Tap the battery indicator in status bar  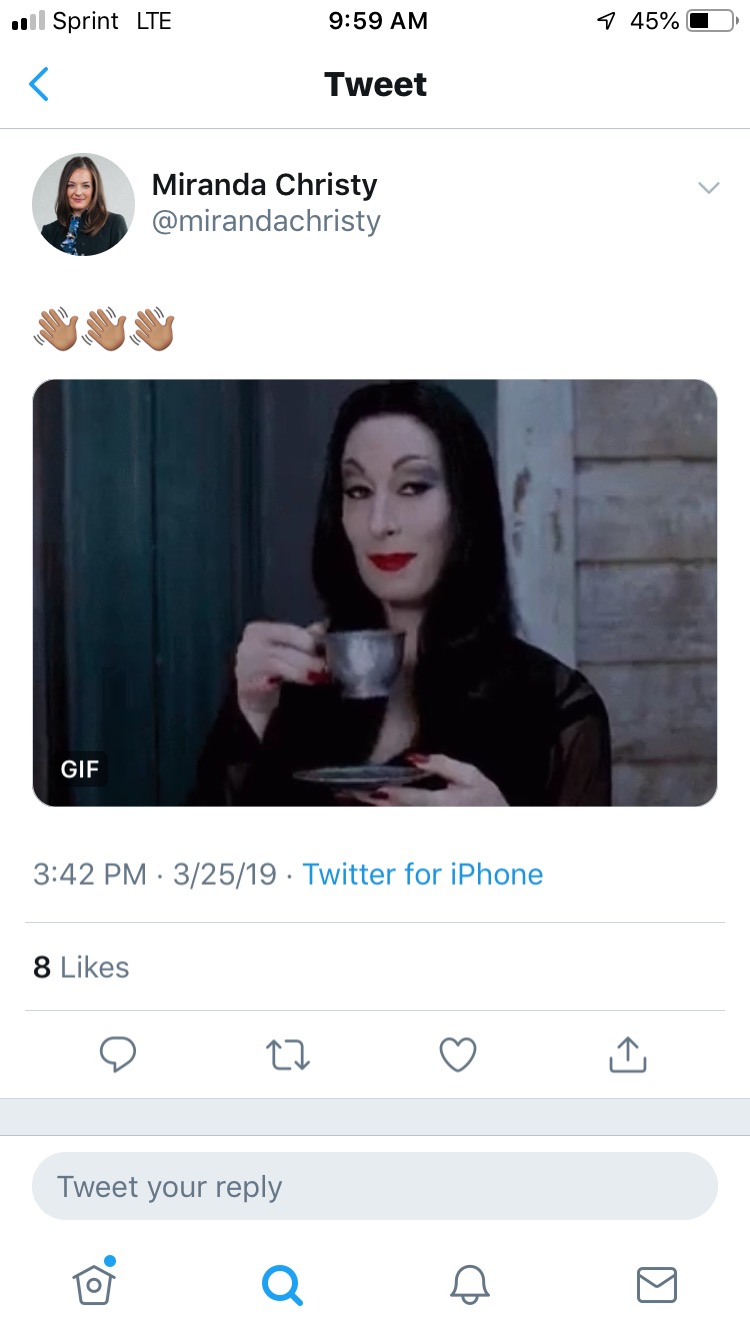pos(710,21)
